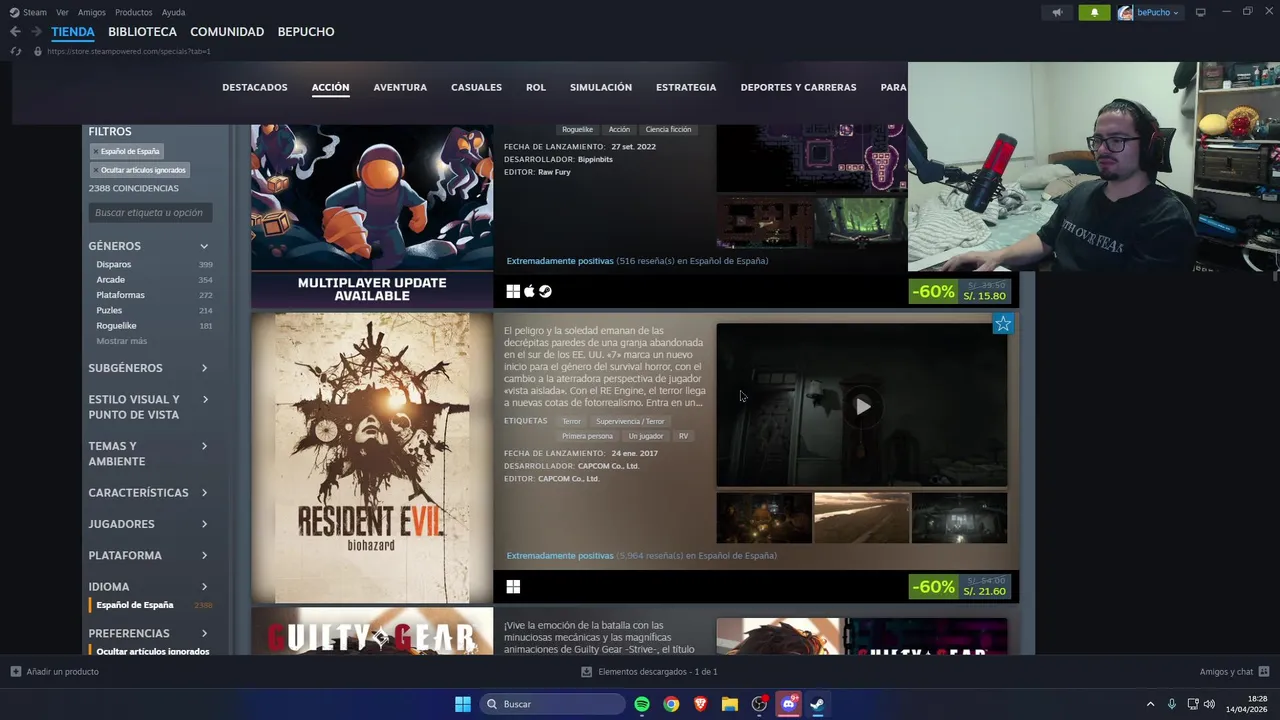The height and width of the screenshot is (720, 1280).
Task: Open the Guilty Gear Strive banner
Action: [372, 631]
